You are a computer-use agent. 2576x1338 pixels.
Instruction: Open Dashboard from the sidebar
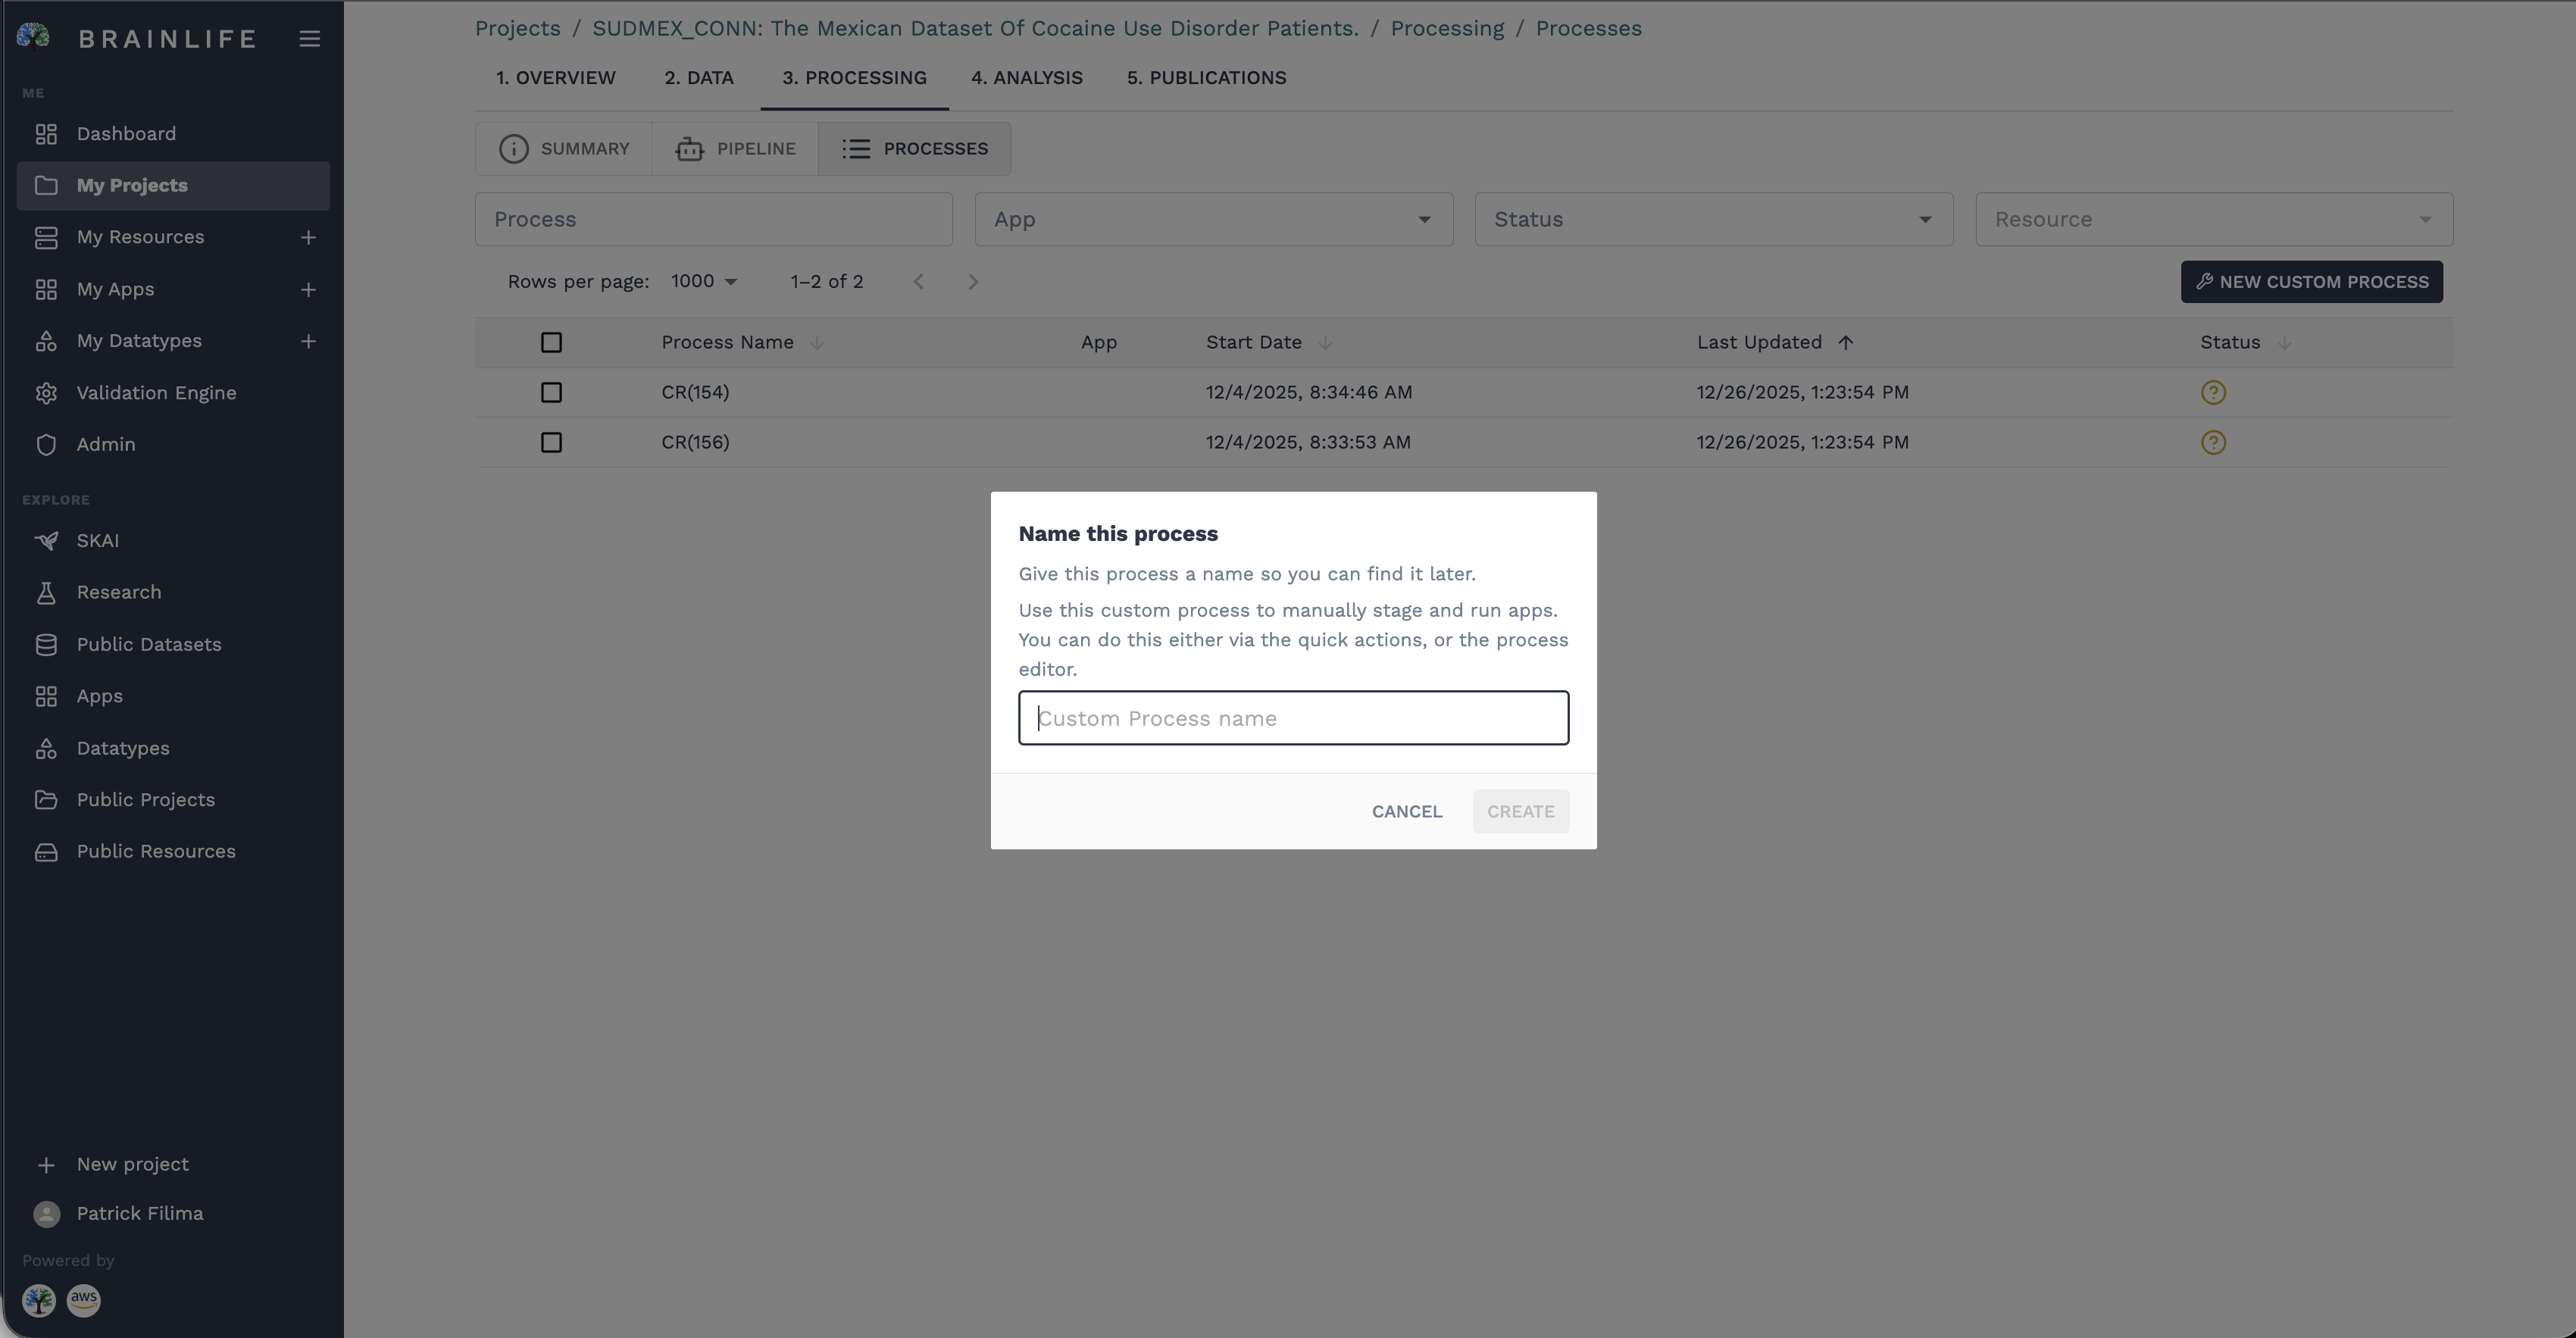[173, 134]
